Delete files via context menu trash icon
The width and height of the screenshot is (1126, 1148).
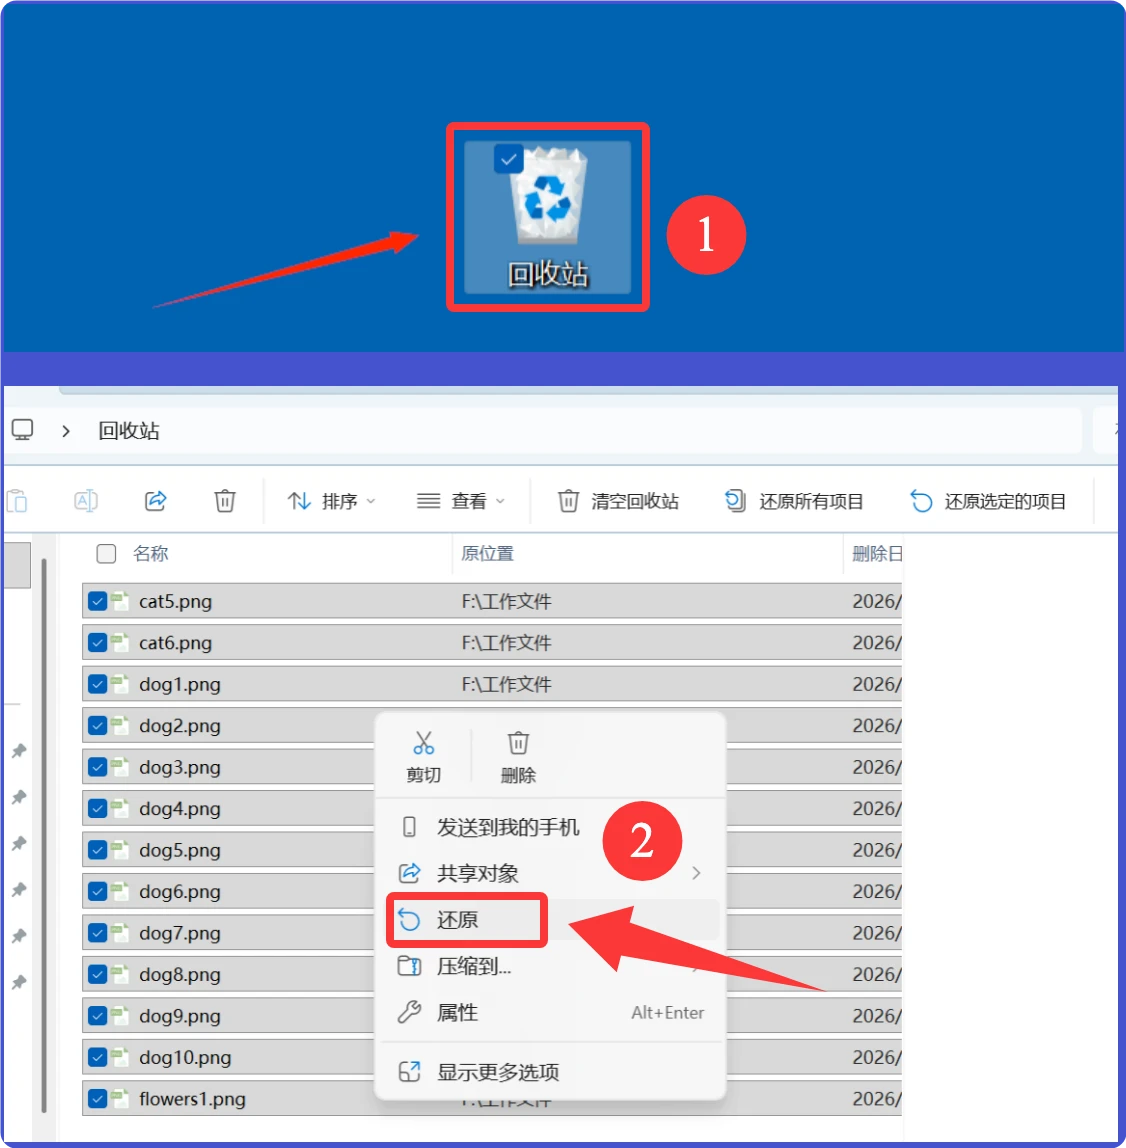518,756
